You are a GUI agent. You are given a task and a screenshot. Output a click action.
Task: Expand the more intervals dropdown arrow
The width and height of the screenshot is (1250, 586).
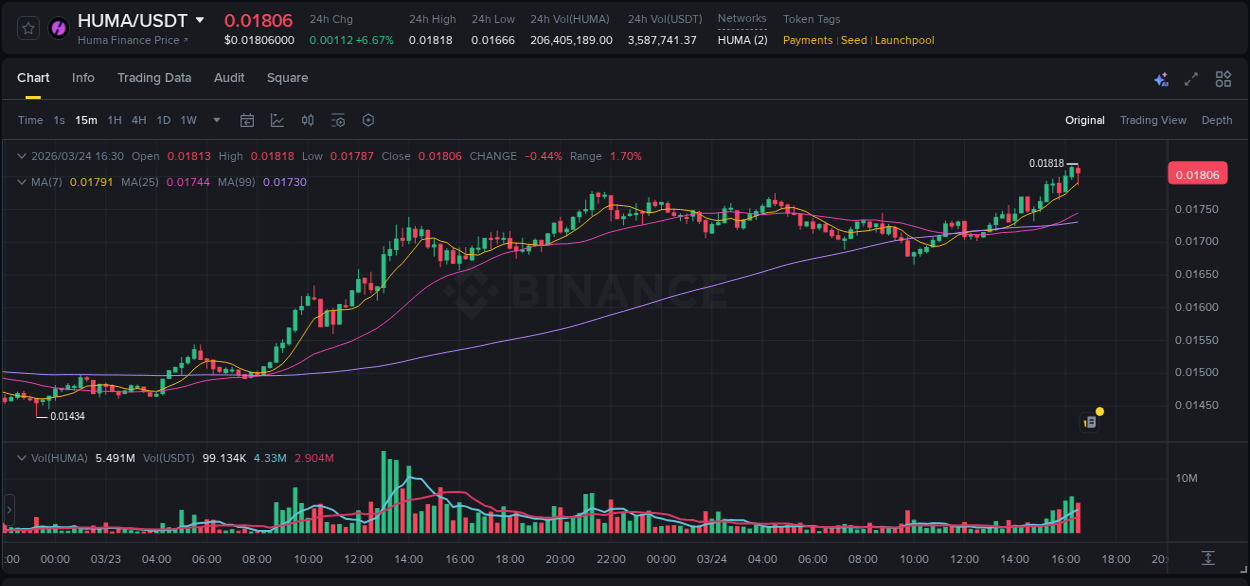217,120
